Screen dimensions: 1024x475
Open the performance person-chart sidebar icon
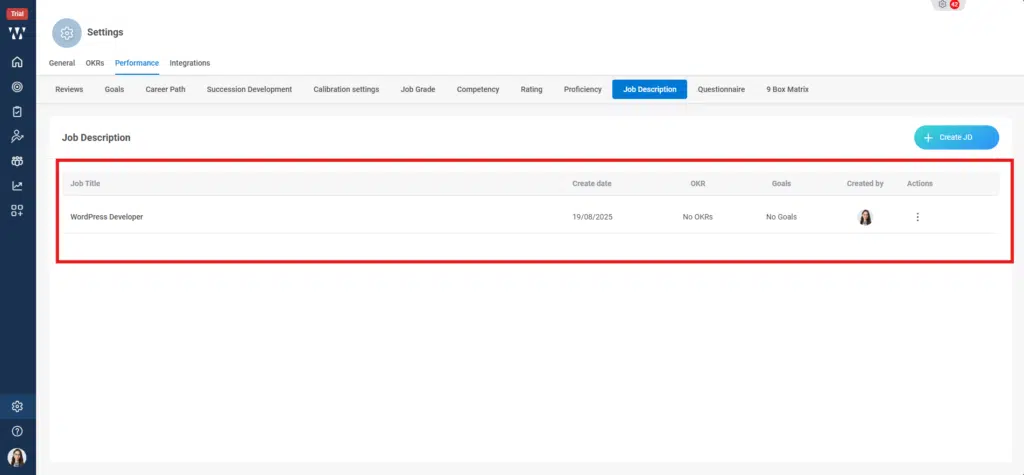coord(18,137)
